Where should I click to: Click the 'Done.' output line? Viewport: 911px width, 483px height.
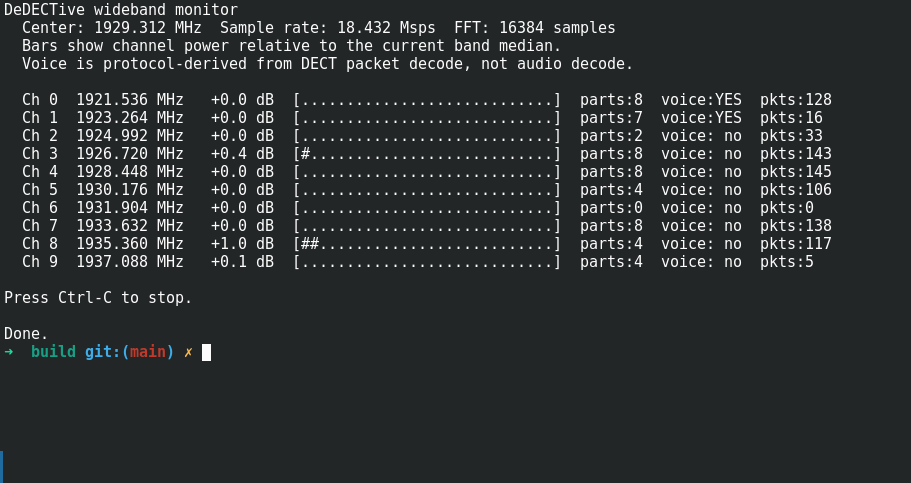point(26,334)
